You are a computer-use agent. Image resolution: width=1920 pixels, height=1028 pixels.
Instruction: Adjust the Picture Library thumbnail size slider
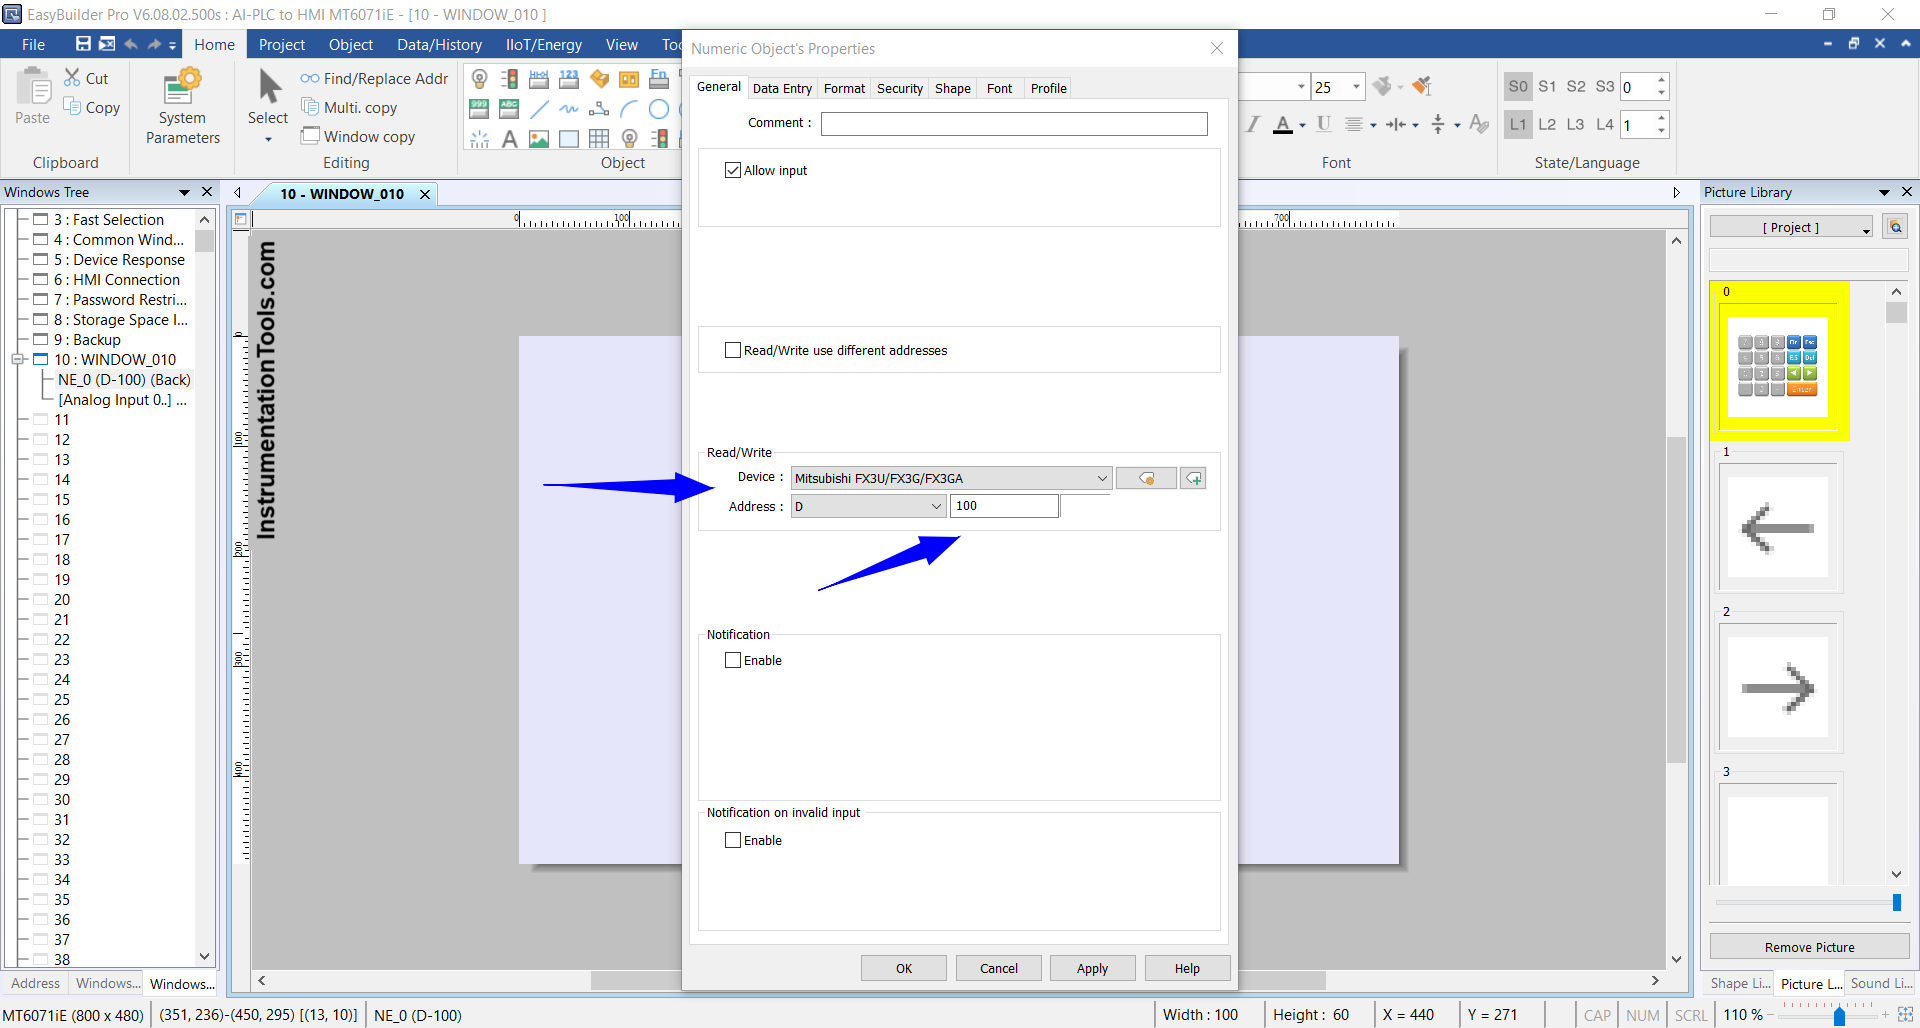point(1896,903)
